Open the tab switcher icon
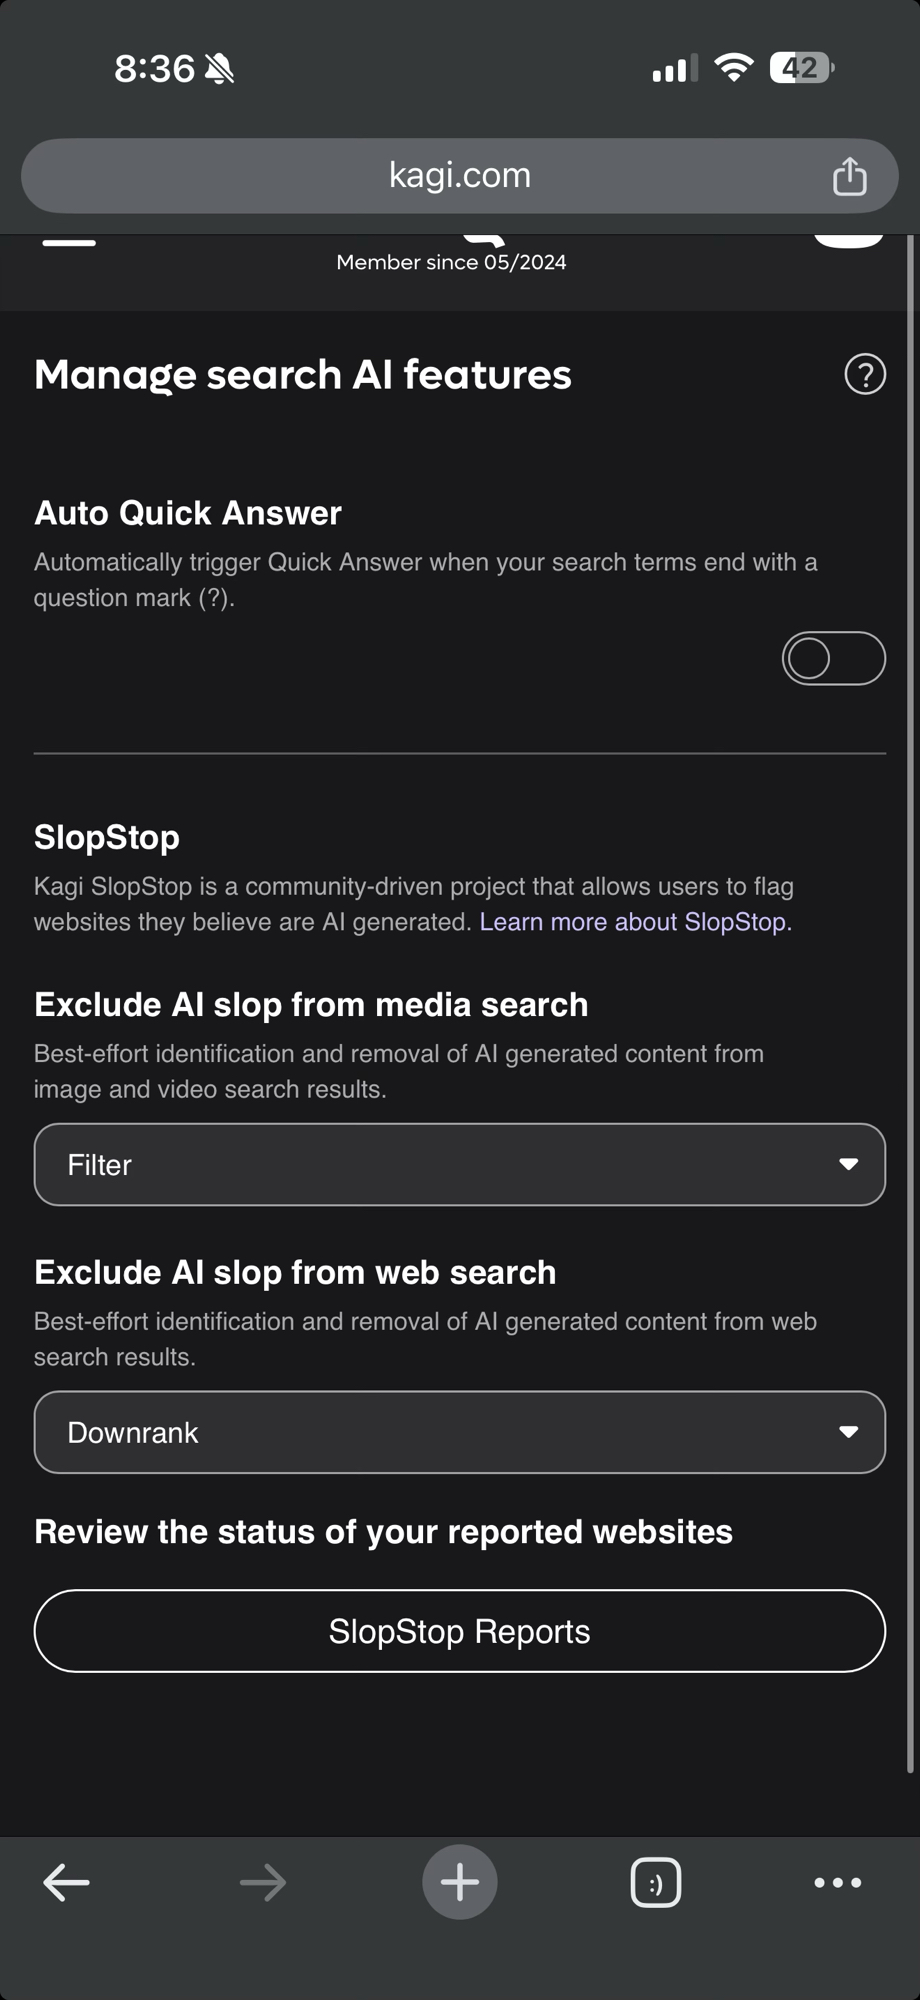Screen dimensions: 920x2000 click(656, 1883)
